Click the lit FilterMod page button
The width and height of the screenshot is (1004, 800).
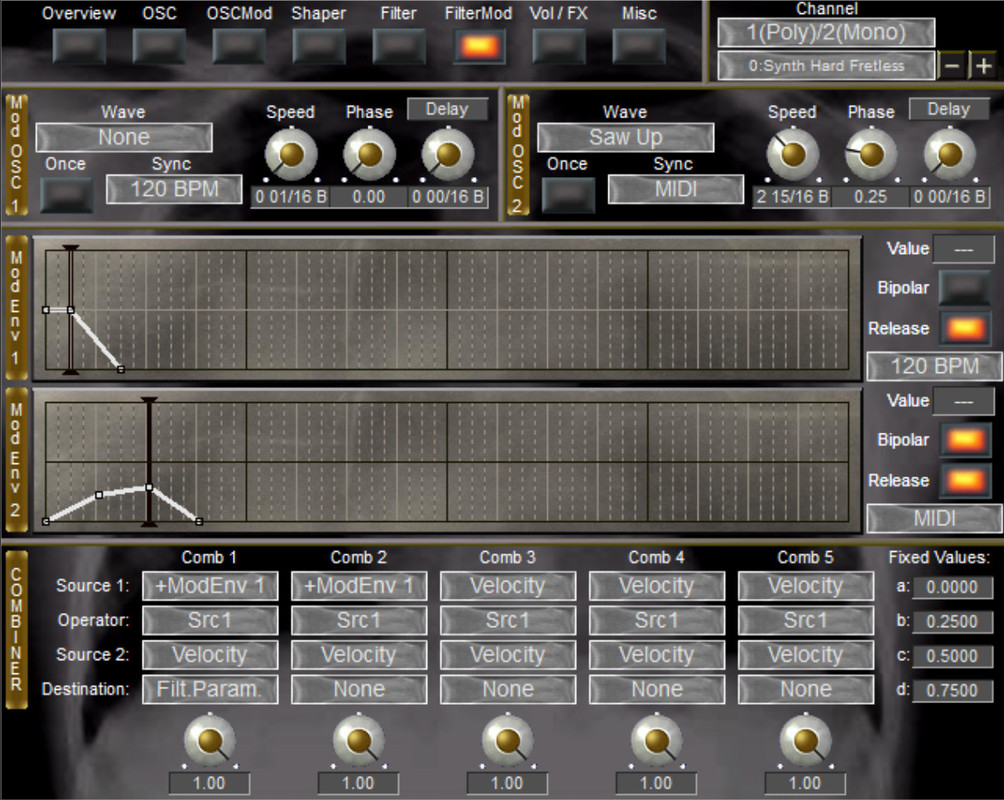[x=479, y=46]
